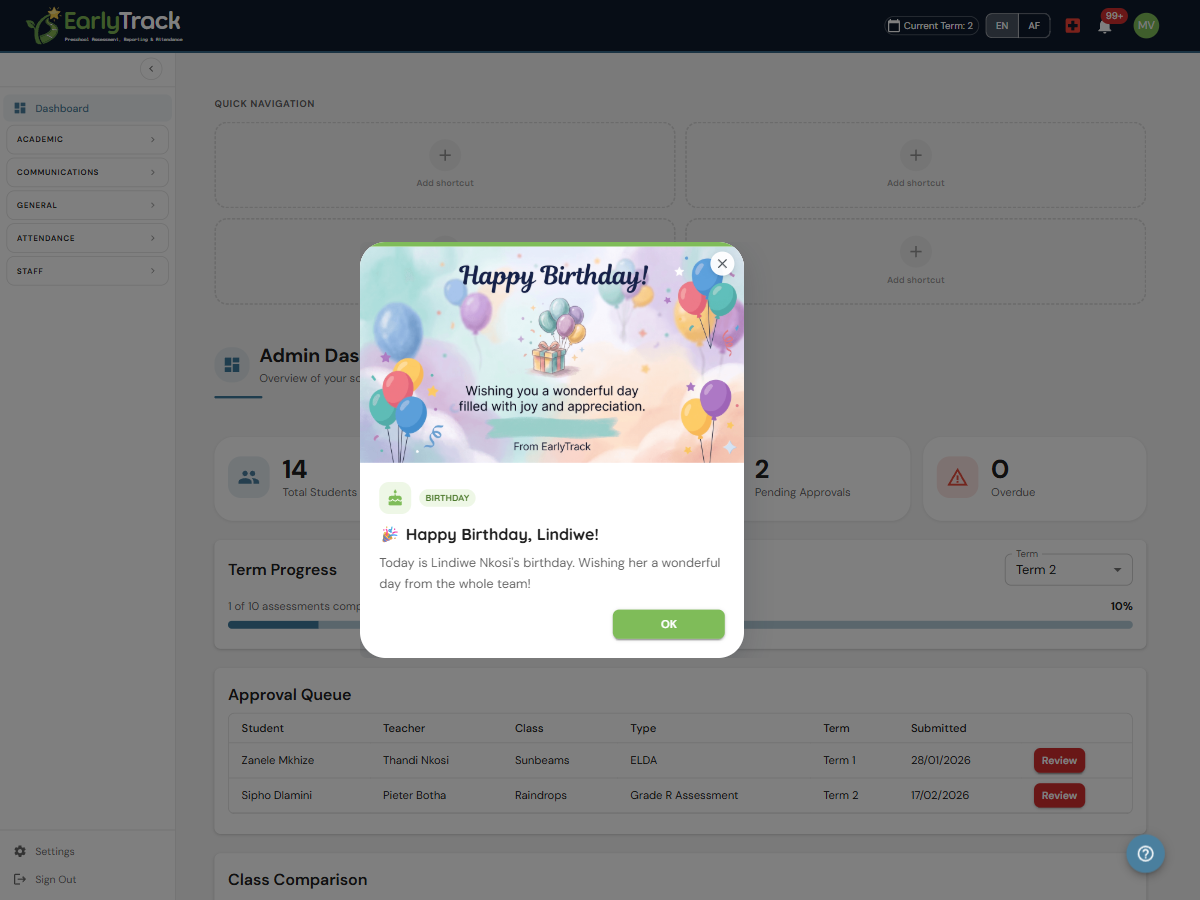Click the Current Term: 2 indicator
Viewport: 1200px width, 900px height.
click(x=931, y=26)
